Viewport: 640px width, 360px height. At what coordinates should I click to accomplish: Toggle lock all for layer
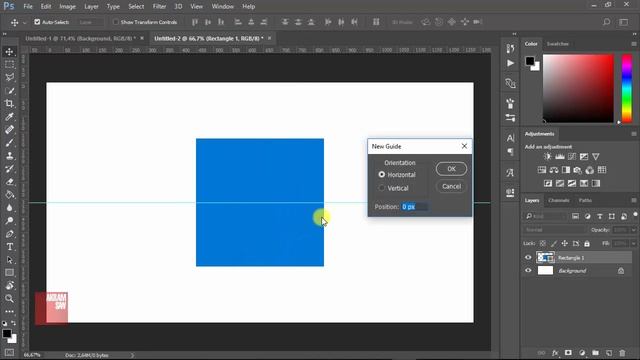pos(587,244)
